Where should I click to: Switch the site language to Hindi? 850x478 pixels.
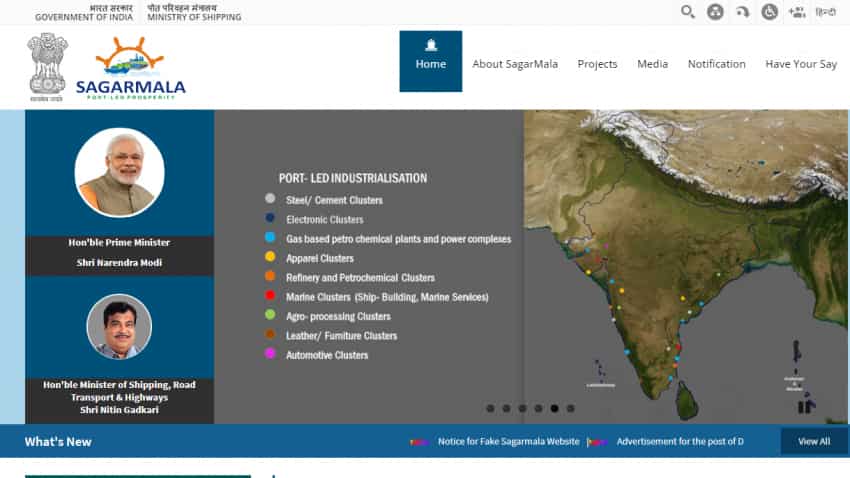pos(826,12)
